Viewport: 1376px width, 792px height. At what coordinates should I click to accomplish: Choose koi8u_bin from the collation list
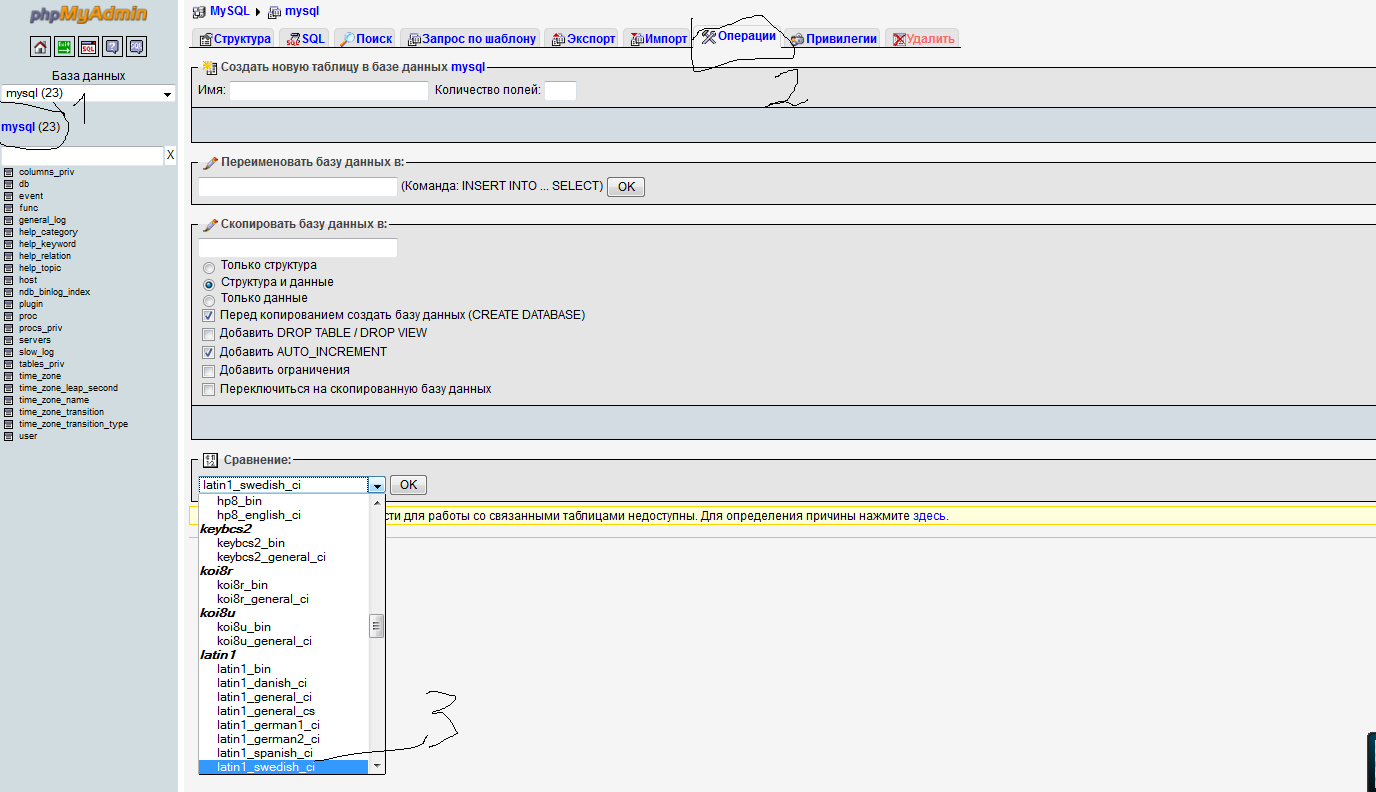click(244, 627)
